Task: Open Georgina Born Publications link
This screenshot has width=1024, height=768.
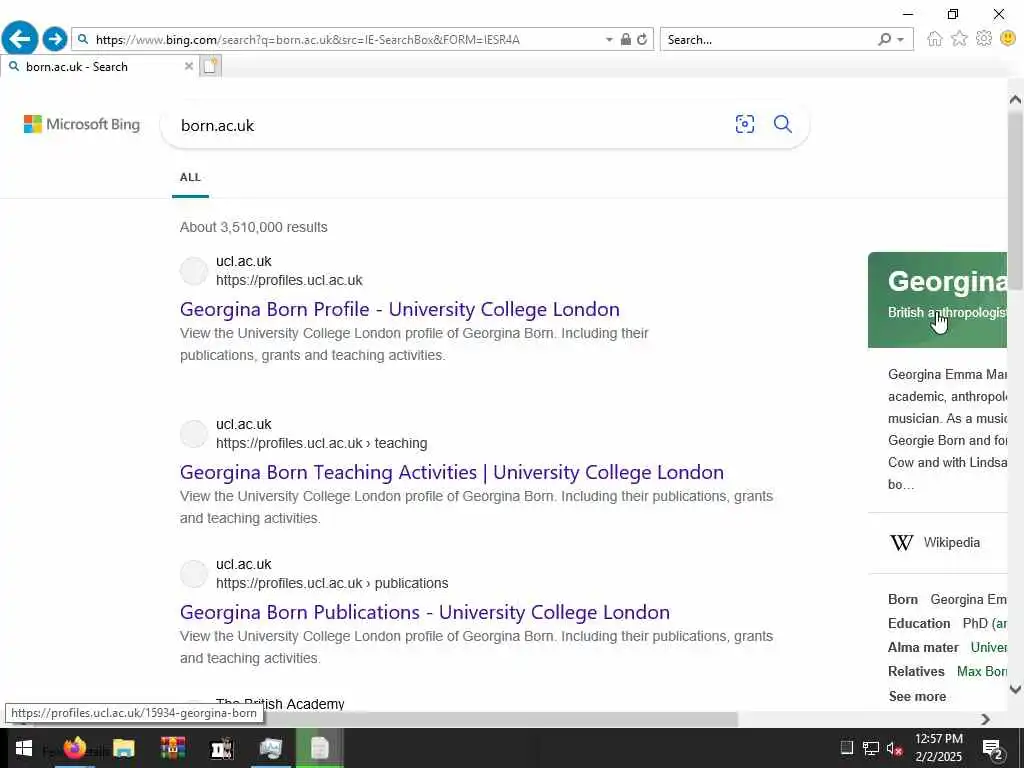Action: click(424, 612)
